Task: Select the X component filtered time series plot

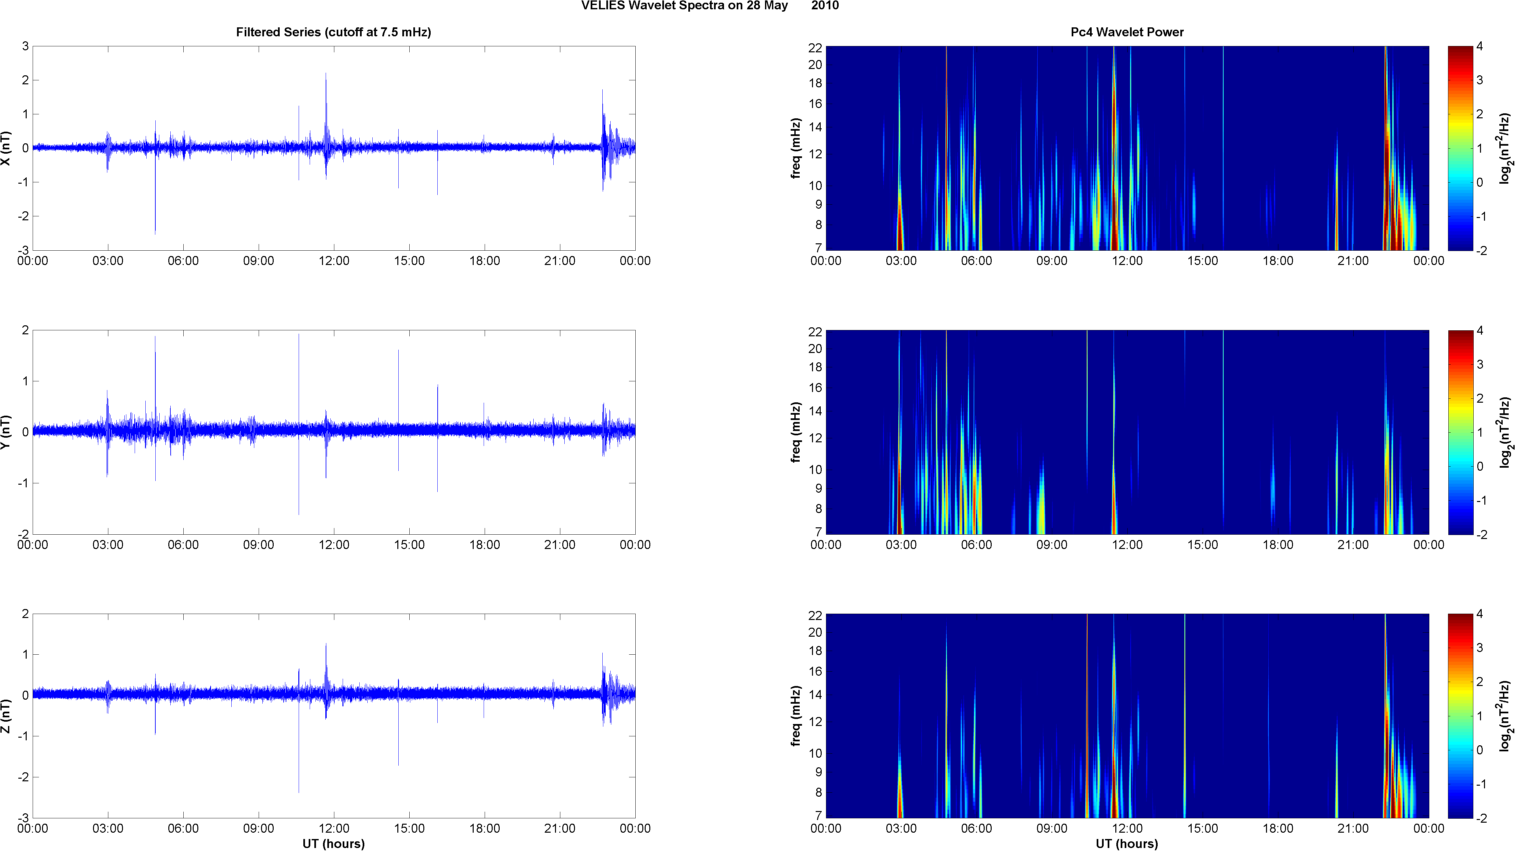Action: pyautogui.click(x=333, y=148)
